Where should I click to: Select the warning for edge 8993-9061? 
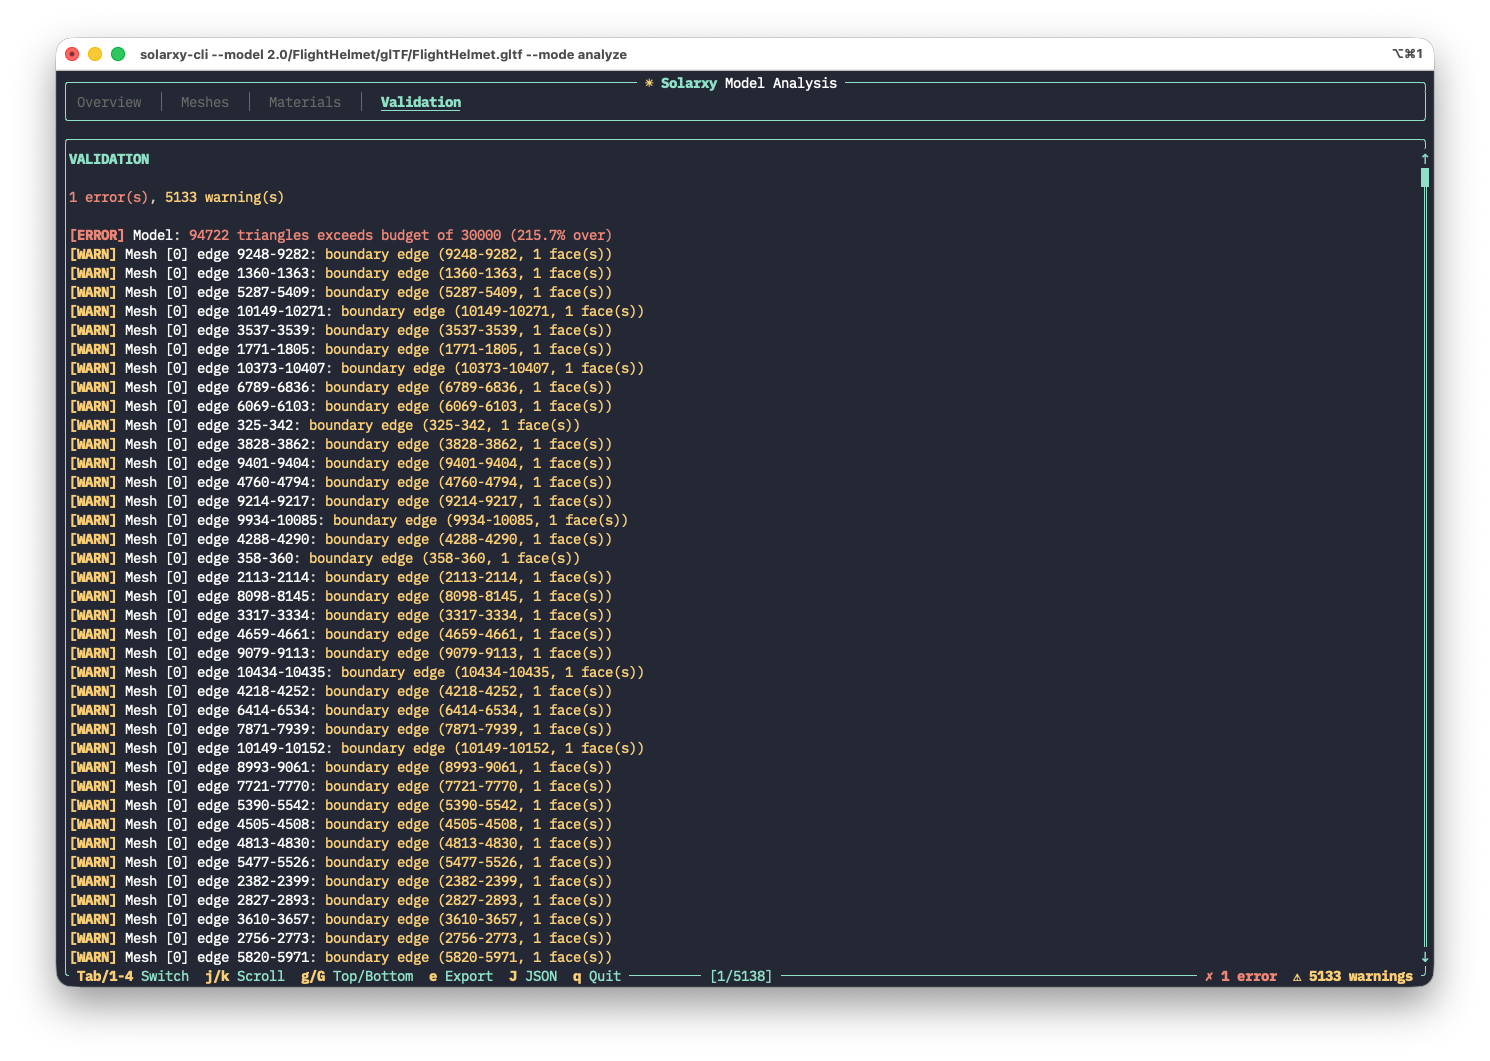pyautogui.click(x=341, y=767)
